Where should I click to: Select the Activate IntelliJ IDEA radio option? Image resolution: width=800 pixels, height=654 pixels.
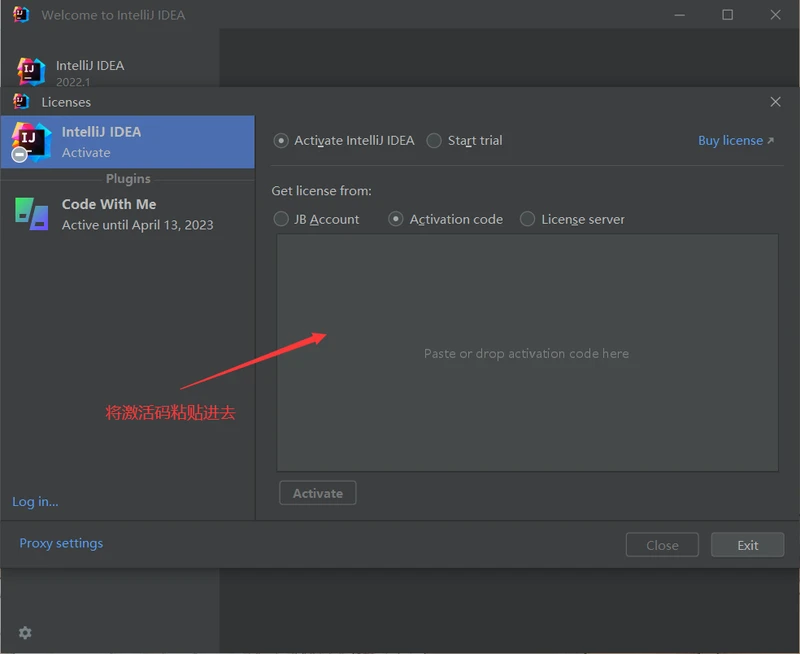(x=281, y=141)
